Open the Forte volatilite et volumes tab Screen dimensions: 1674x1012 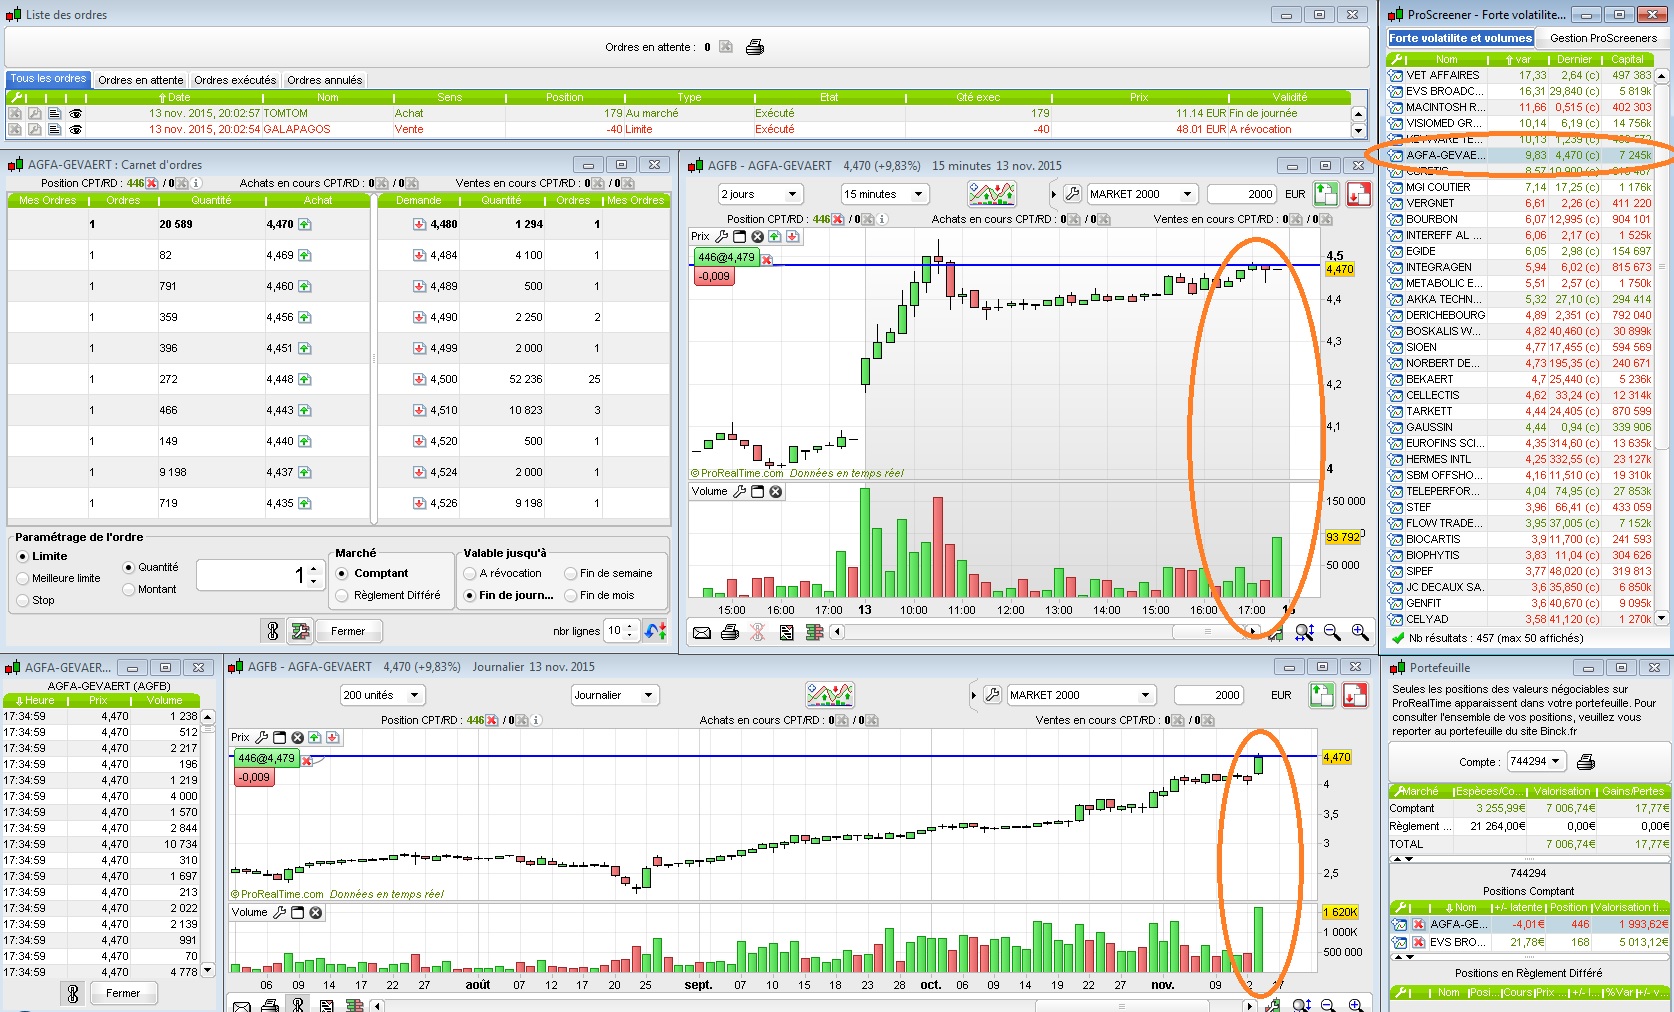[x=1460, y=38]
